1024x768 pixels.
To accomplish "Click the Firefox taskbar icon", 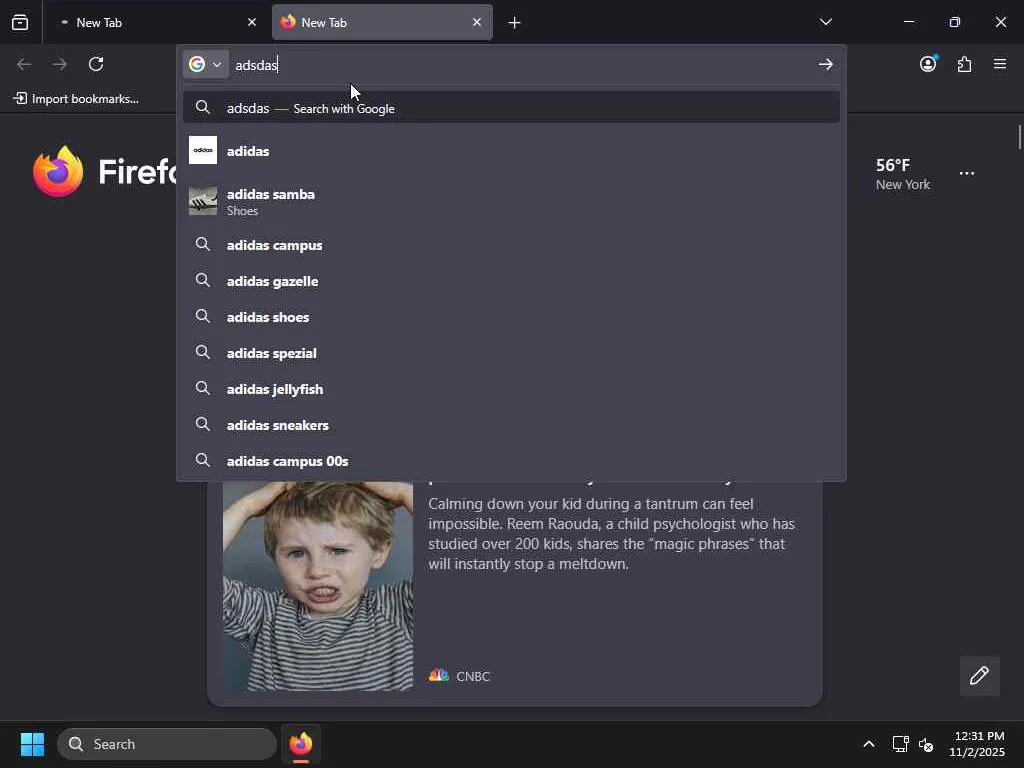I will [x=301, y=744].
